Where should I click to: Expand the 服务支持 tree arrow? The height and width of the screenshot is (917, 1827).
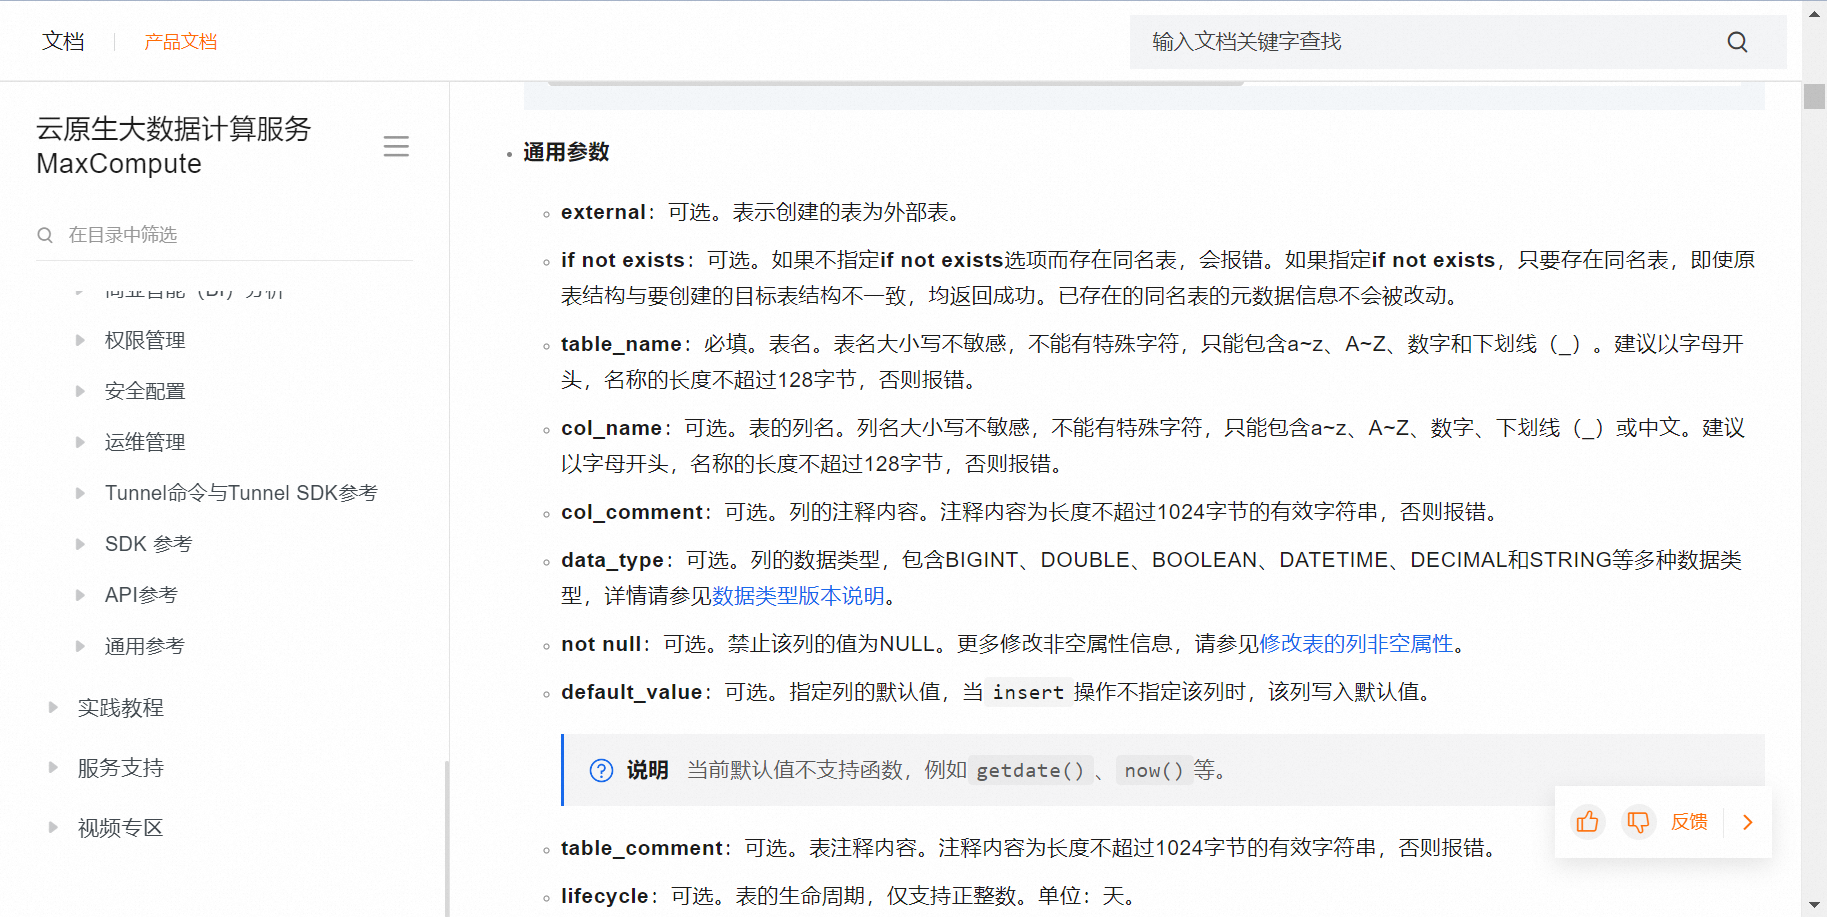tap(53, 767)
